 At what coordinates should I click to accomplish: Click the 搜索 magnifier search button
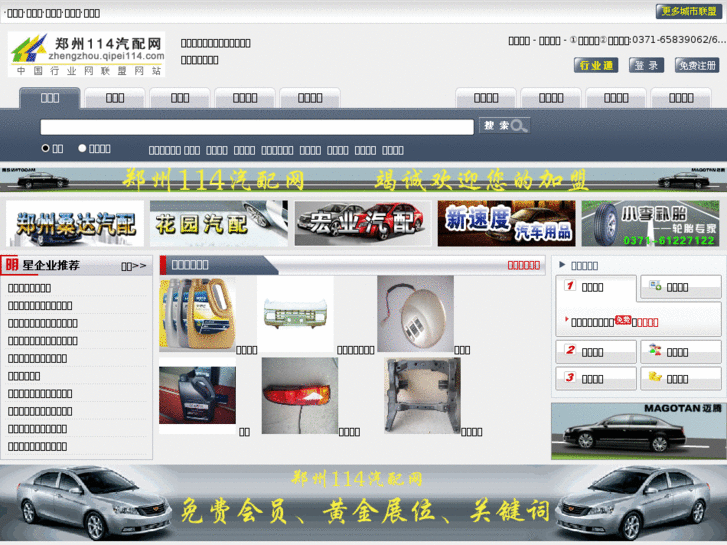click(504, 125)
